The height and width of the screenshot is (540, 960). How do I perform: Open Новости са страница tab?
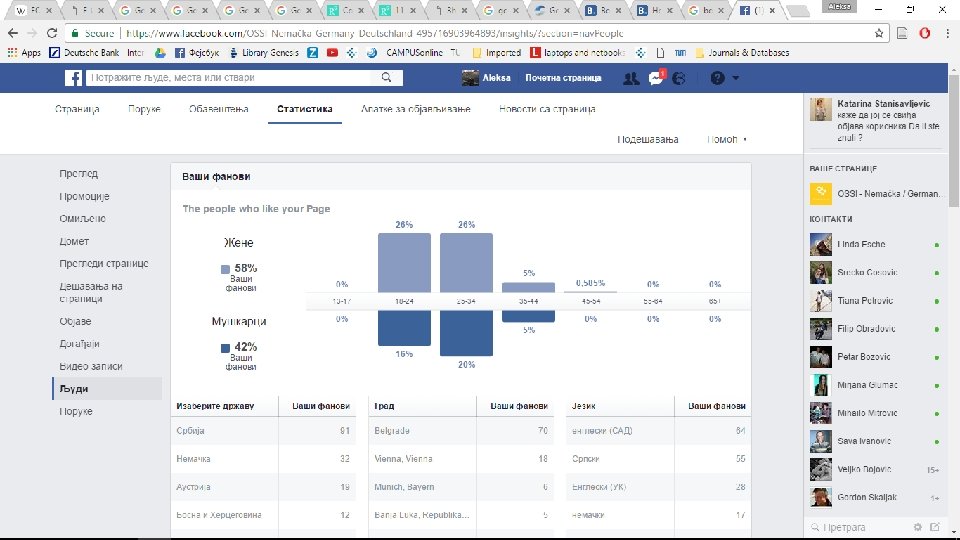click(547, 109)
